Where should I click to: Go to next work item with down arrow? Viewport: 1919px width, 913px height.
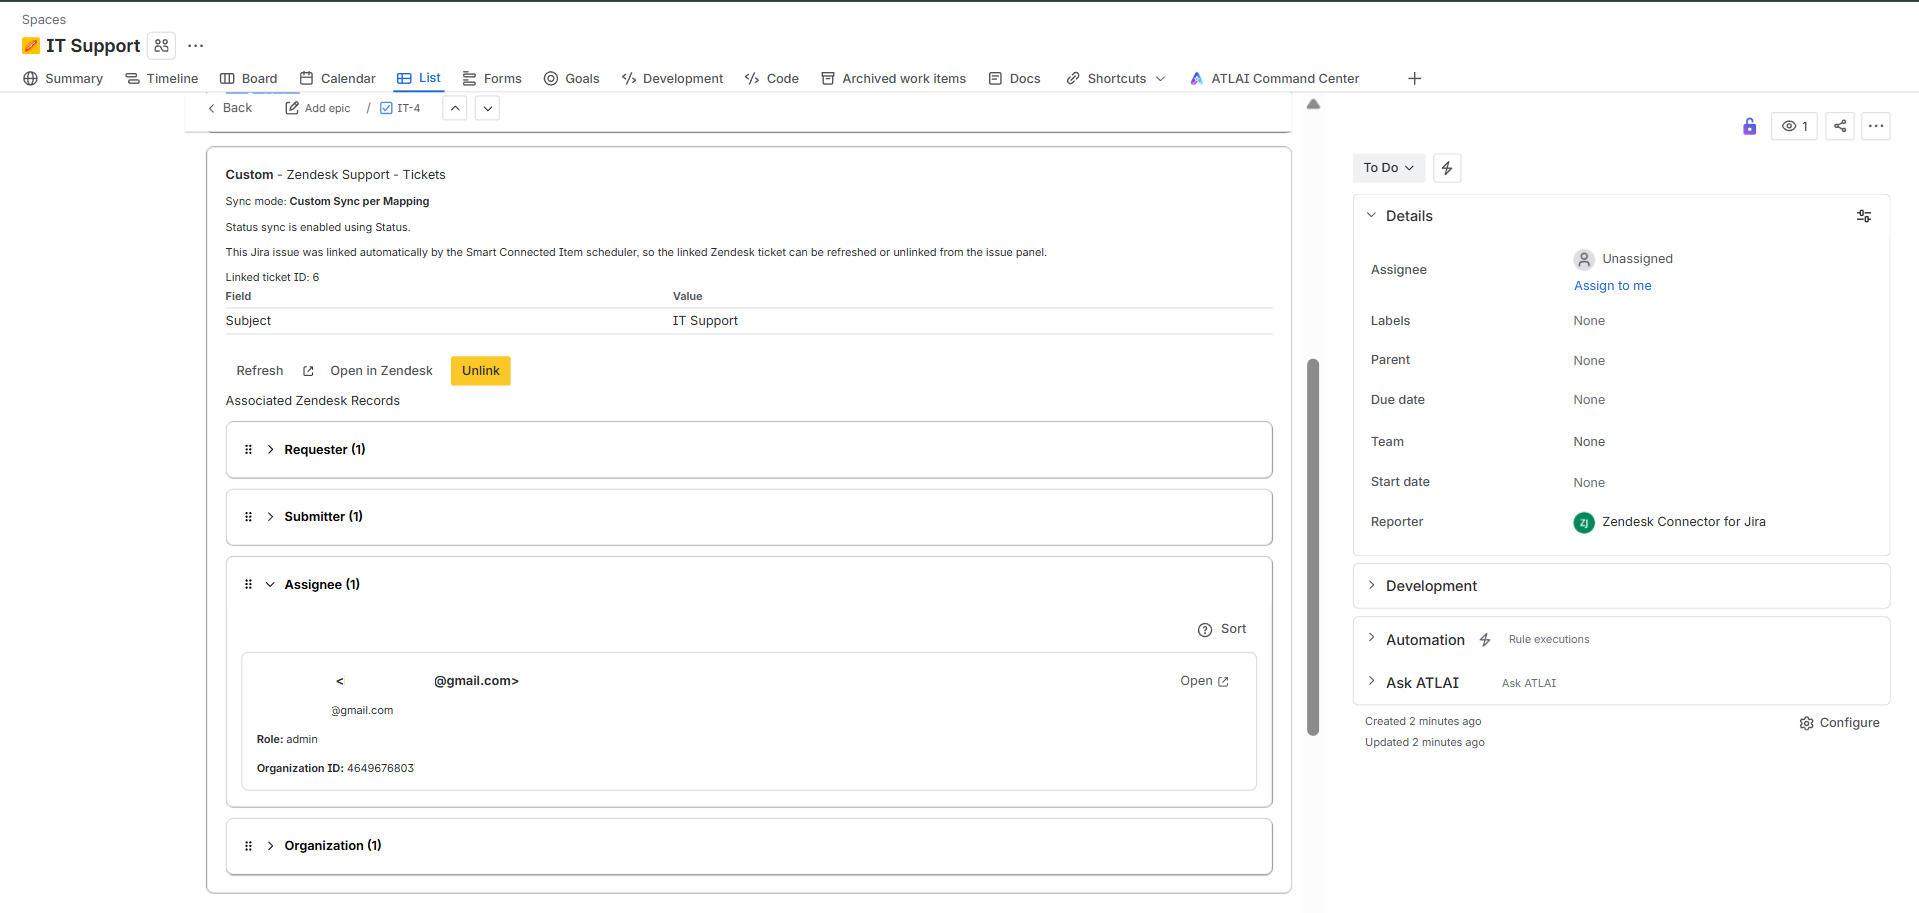pos(487,108)
